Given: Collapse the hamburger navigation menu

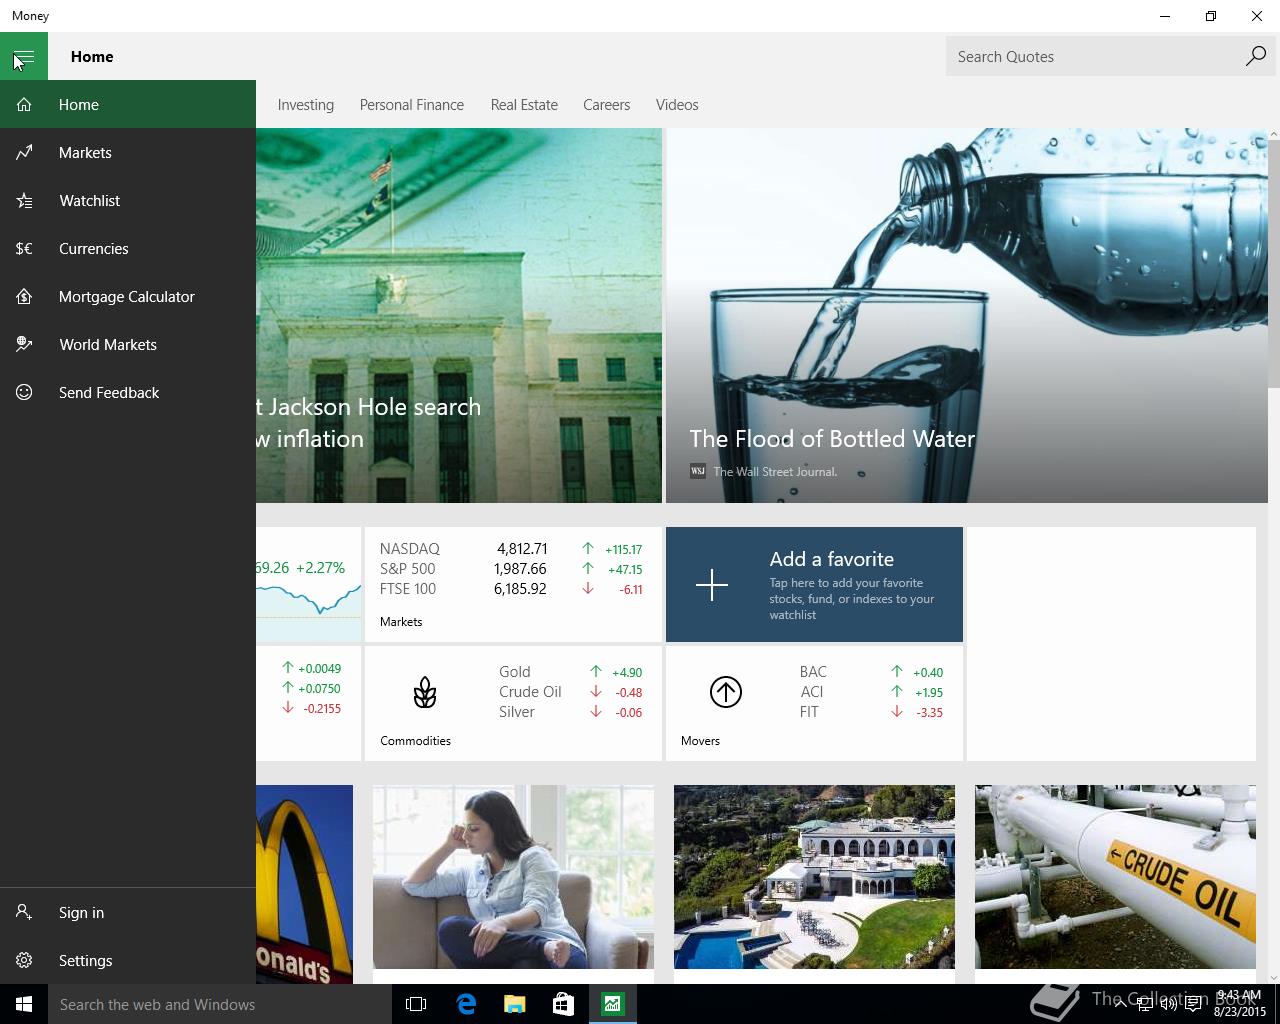Looking at the screenshot, I should pos(24,57).
